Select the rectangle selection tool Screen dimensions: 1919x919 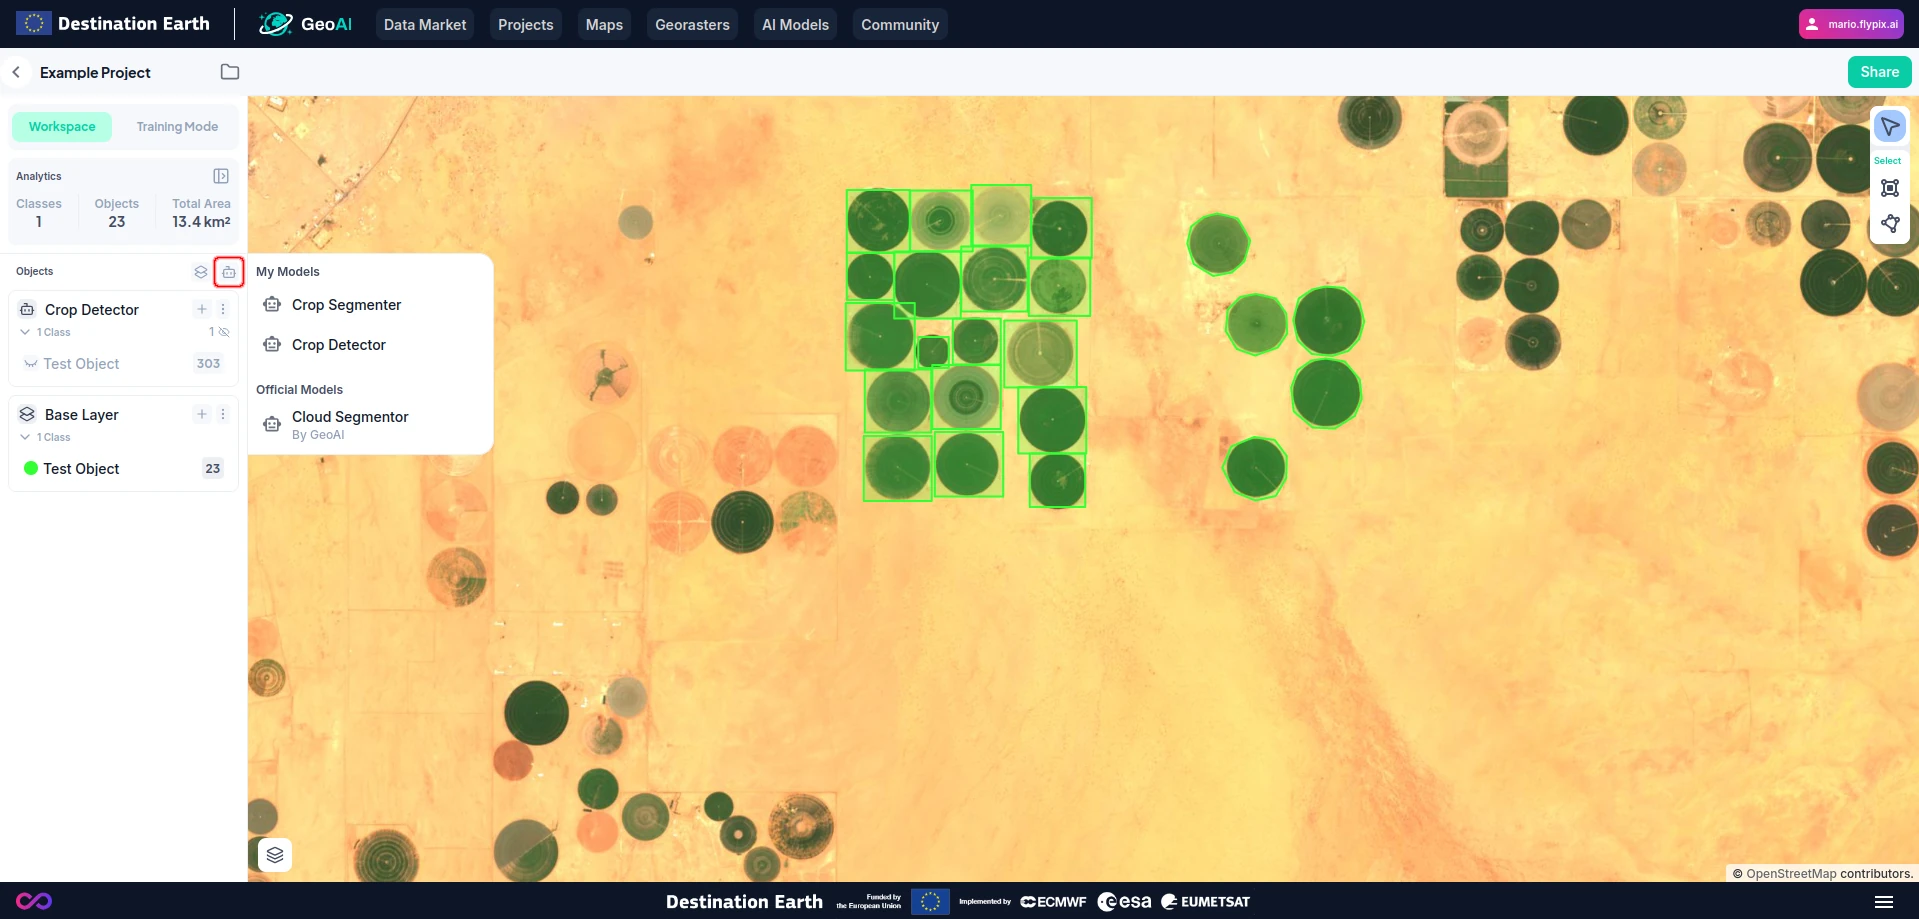1889,188
